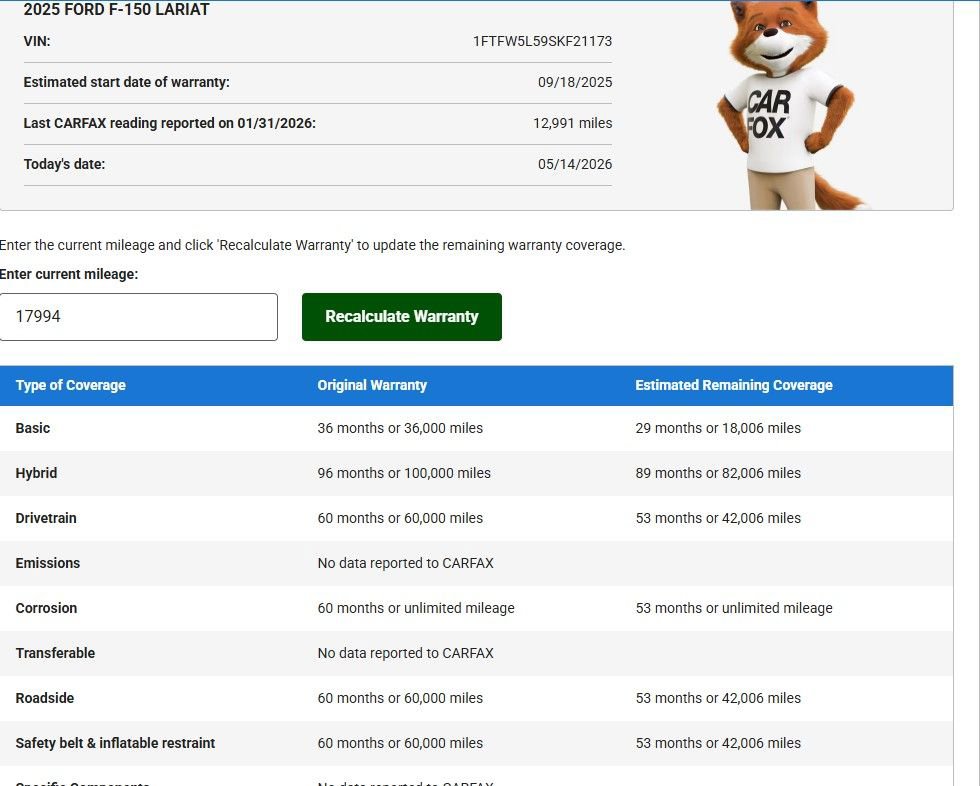
Task: Click Safety belt remaining 53 months or 42,006 miles
Action: tap(718, 744)
